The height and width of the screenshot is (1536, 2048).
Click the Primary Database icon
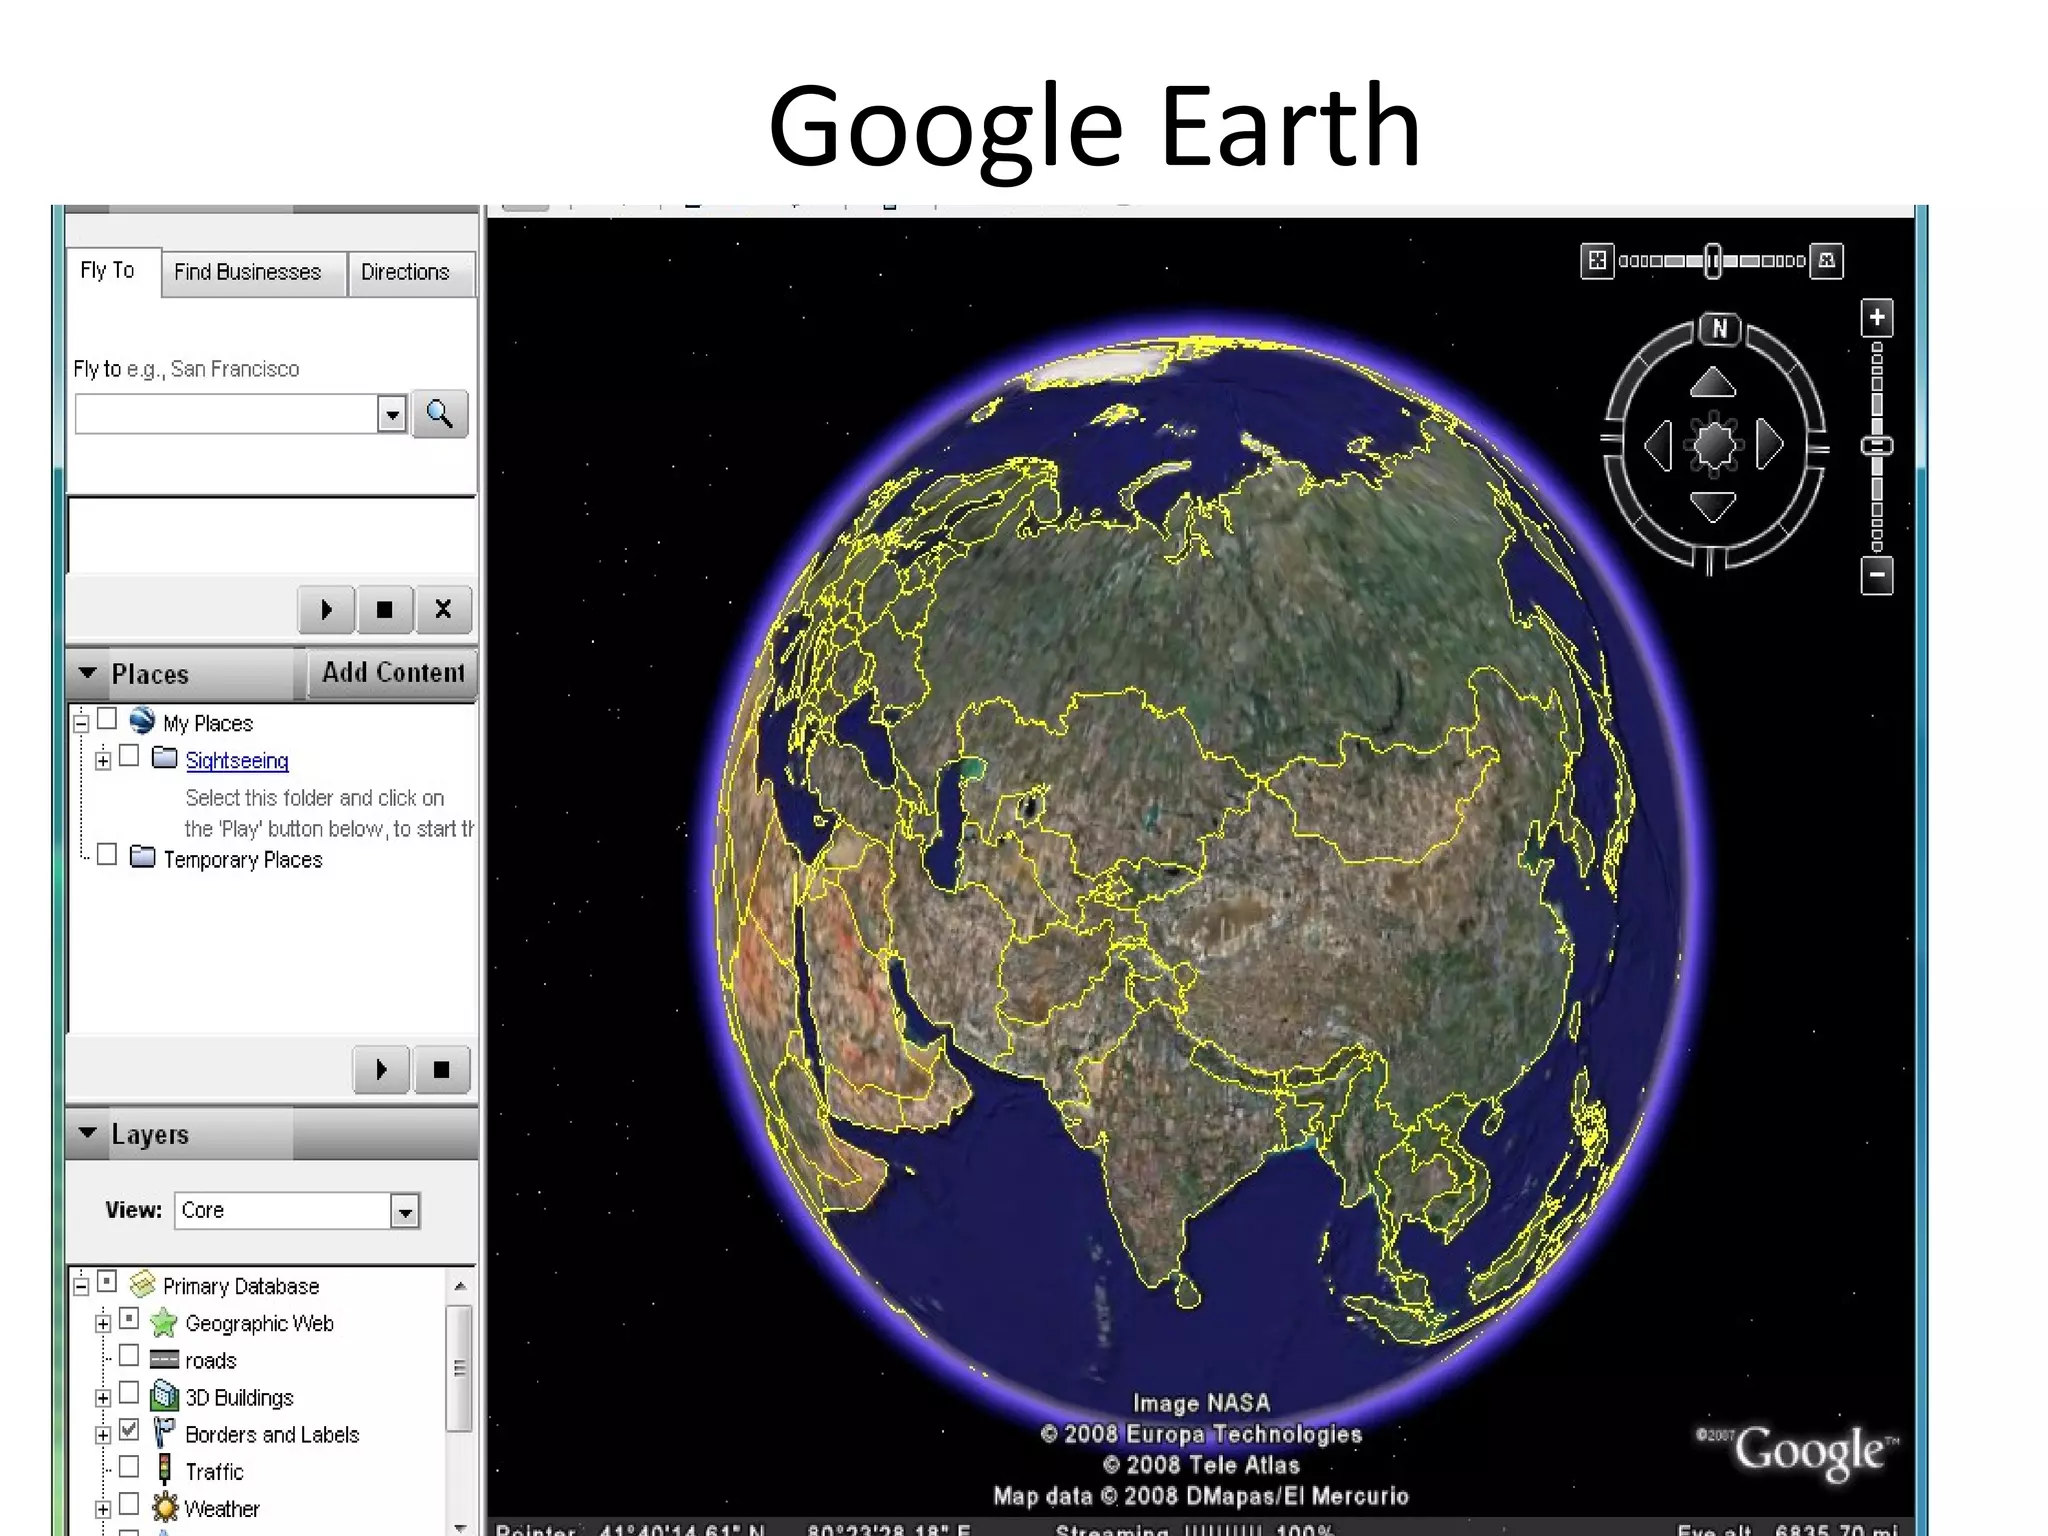(143, 1283)
